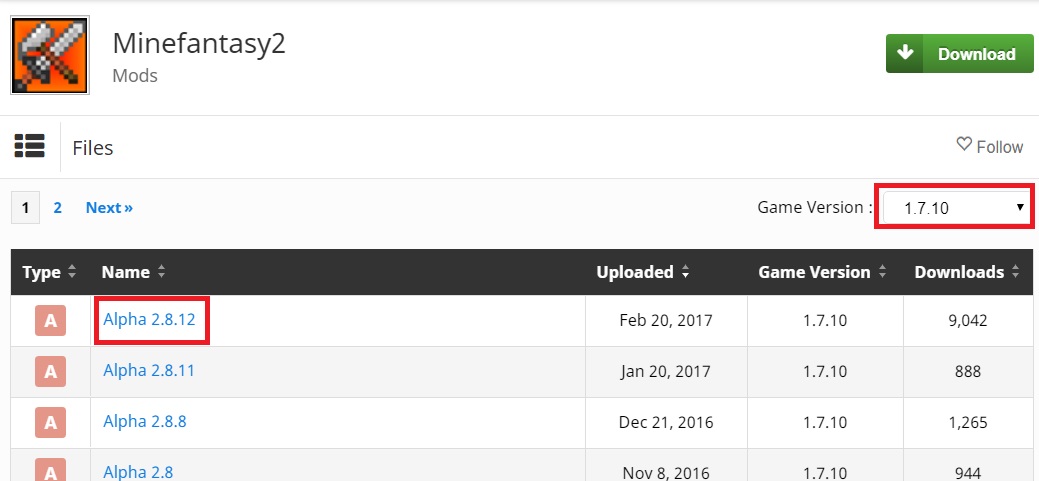Open the Alpha 2.8.12 file link

point(149,320)
